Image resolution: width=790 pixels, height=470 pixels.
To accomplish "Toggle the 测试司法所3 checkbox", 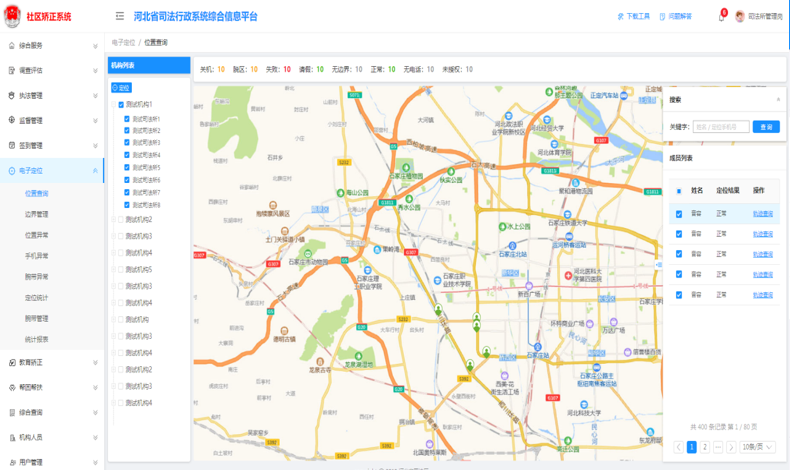I will click(127, 143).
